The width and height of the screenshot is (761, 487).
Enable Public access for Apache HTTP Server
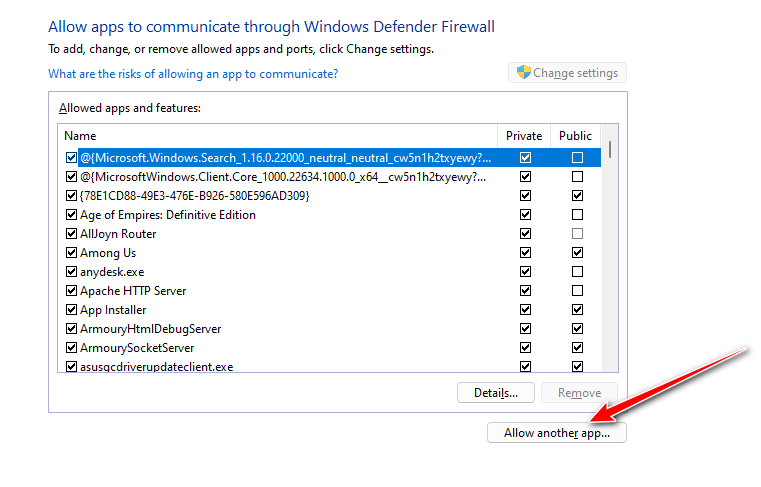(577, 291)
